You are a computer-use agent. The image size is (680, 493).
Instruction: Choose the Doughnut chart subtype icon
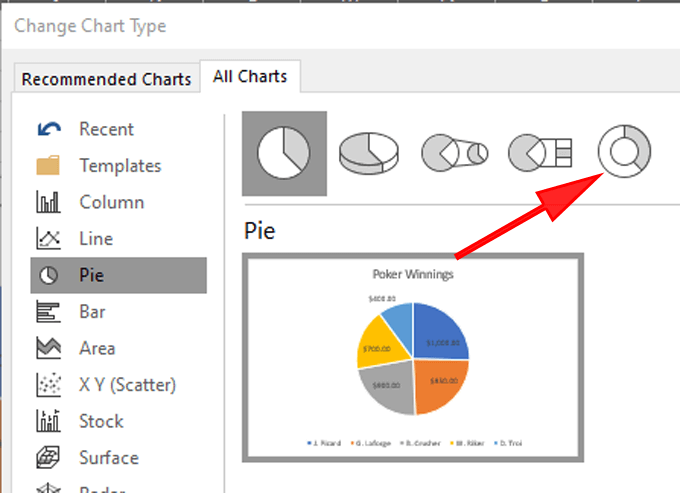coord(624,152)
